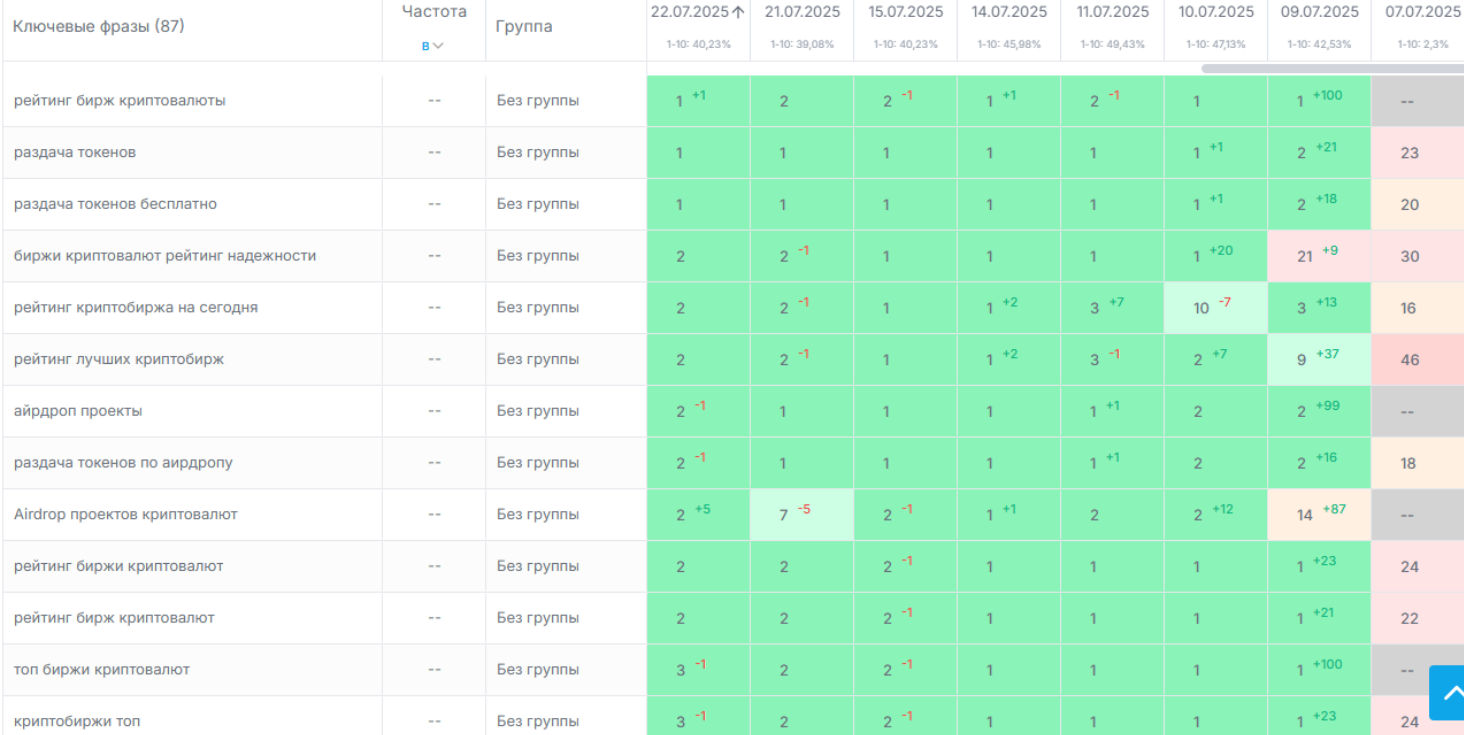1464x735 pixels.
Task: Click the Группа column header
Action: click(x=524, y=26)
